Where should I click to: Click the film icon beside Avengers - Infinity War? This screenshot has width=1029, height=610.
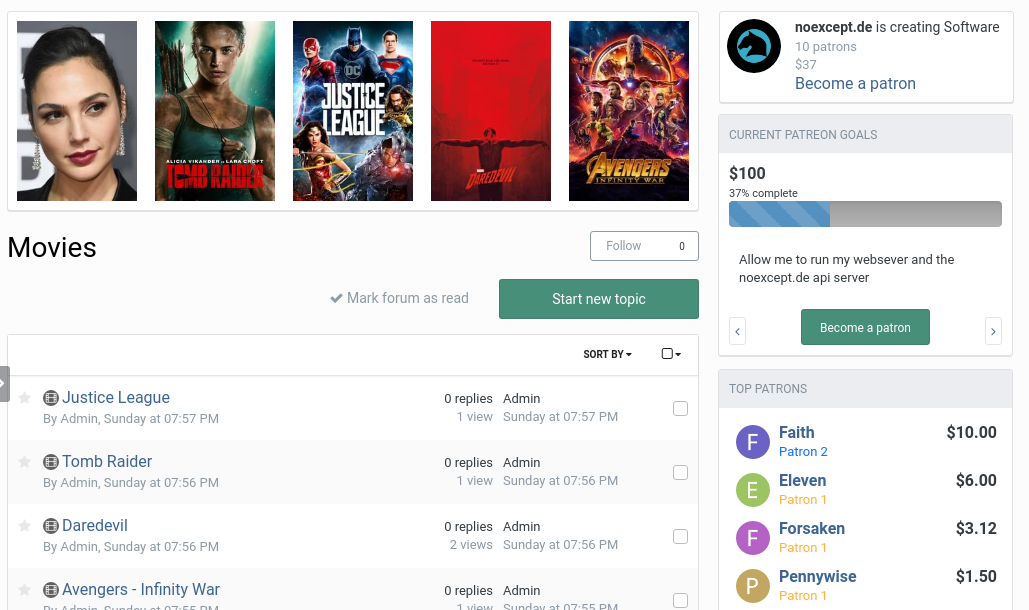pos(51,590)
